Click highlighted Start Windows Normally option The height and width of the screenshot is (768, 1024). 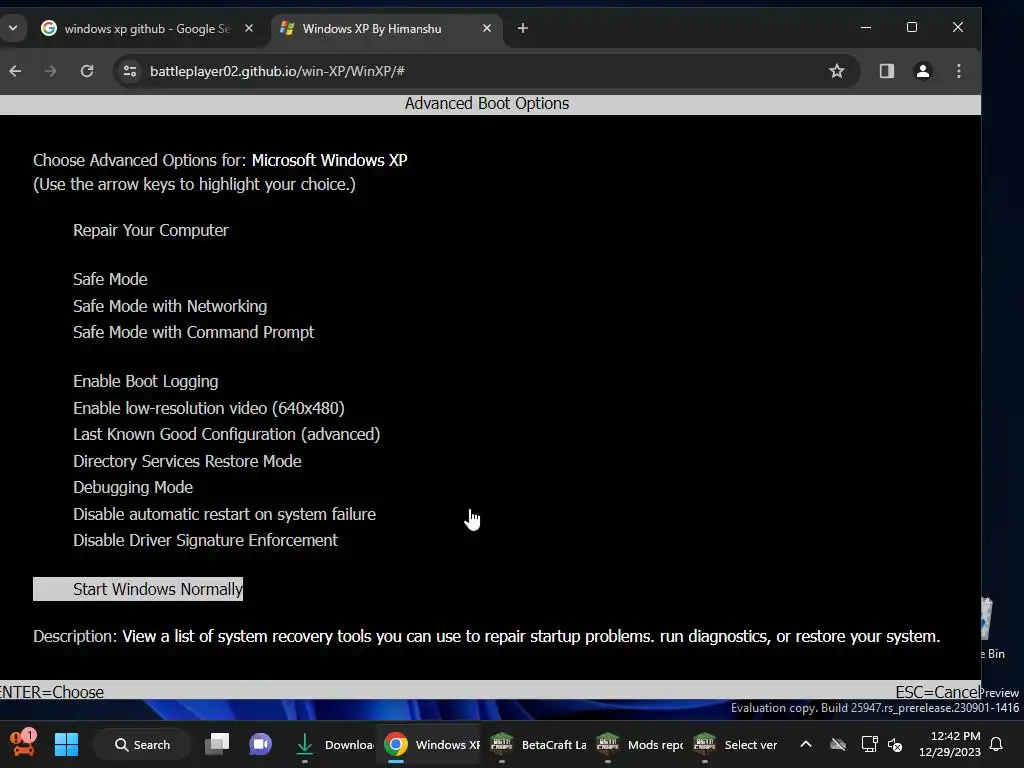pos(138,589)
